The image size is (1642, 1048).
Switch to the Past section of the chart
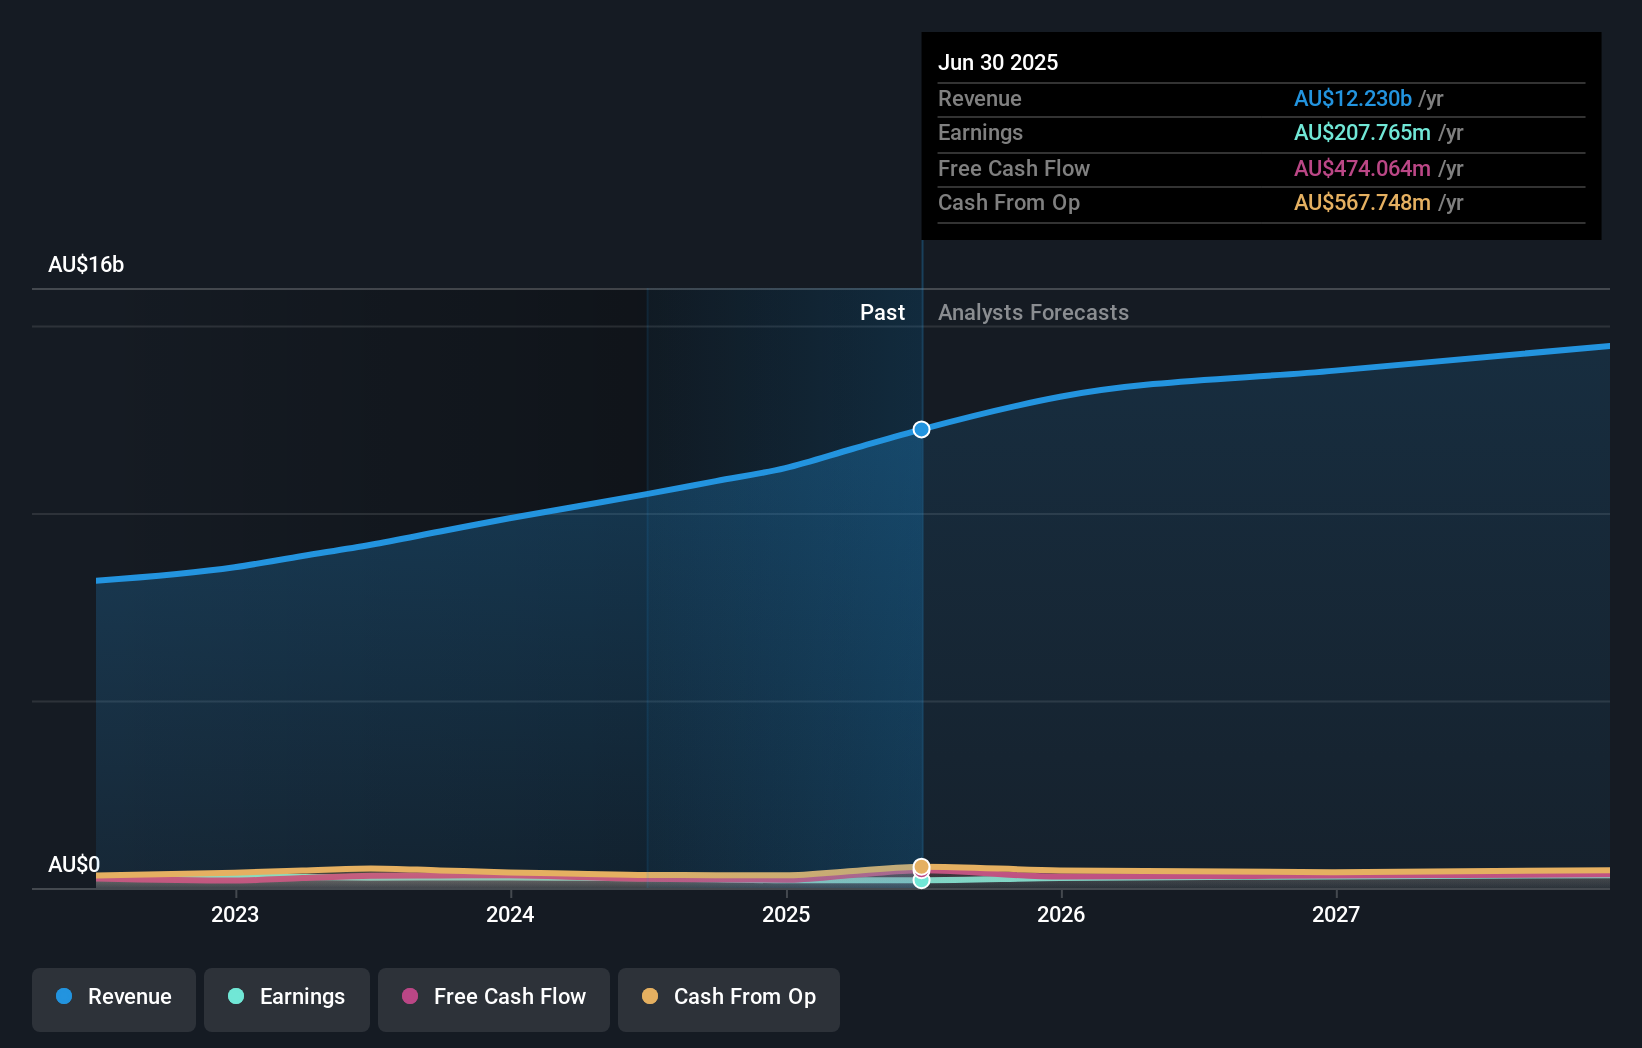click(882, 312)
